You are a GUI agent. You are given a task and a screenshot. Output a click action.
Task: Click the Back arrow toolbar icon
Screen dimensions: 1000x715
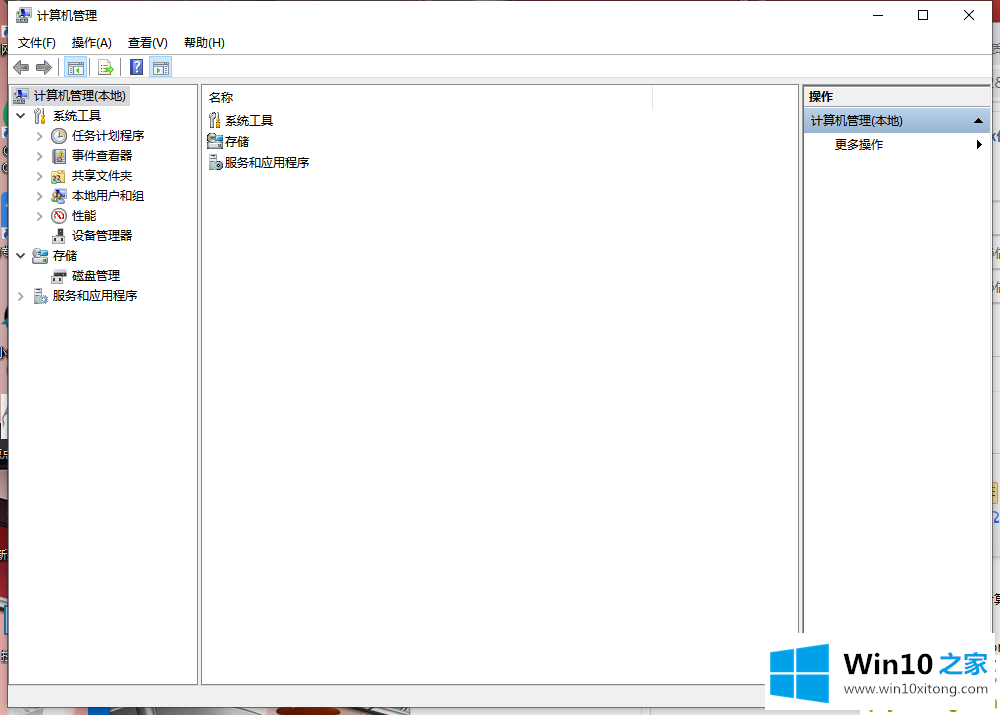(x=21, y=67)
